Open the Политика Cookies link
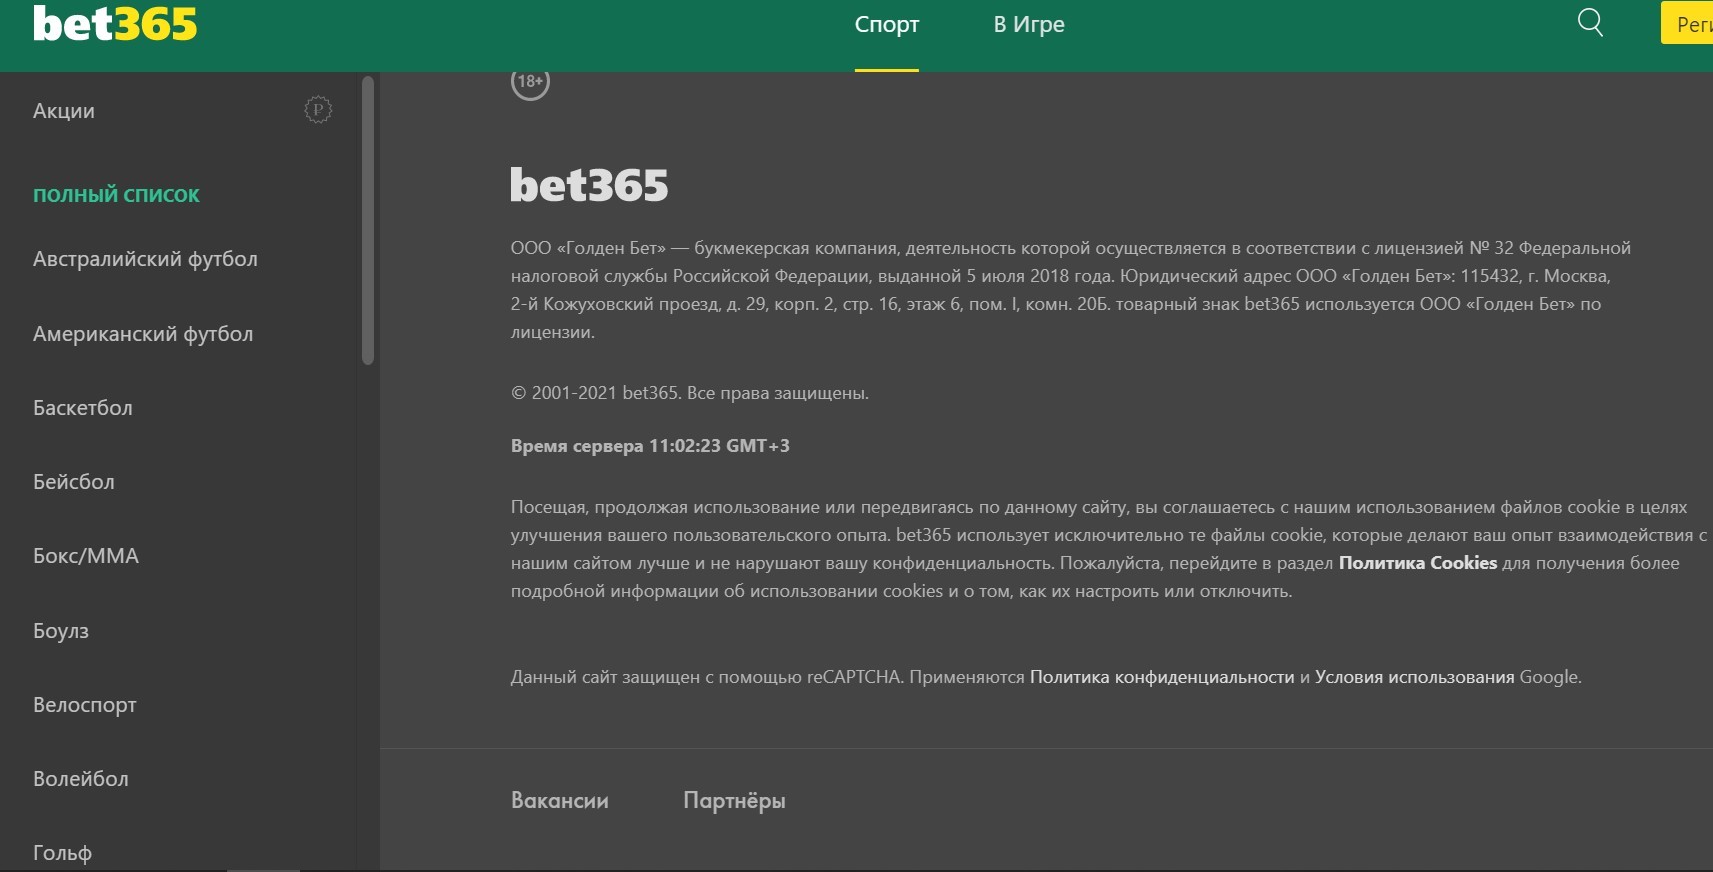This screenshot has height=872, width=1713. [1418, 563]
